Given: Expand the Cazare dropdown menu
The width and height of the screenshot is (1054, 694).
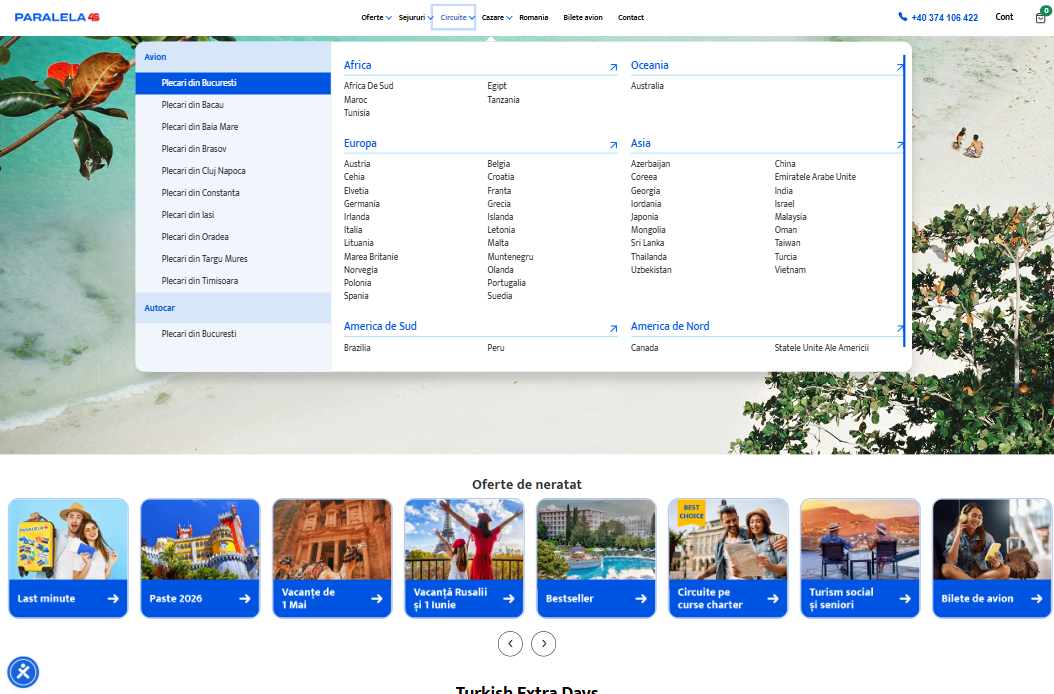Looking at the screenshot, I should pos(497,17).
